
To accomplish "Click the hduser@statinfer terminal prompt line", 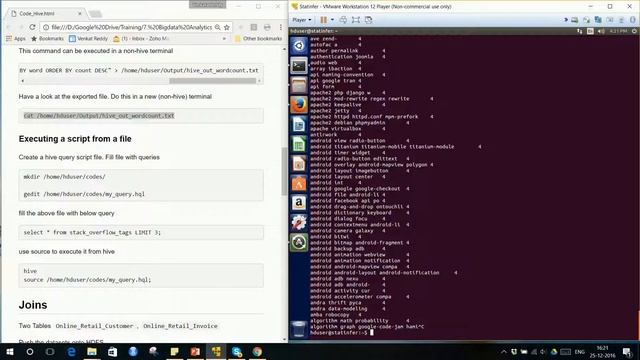I will pyautogui.click(x=341, y=333).
